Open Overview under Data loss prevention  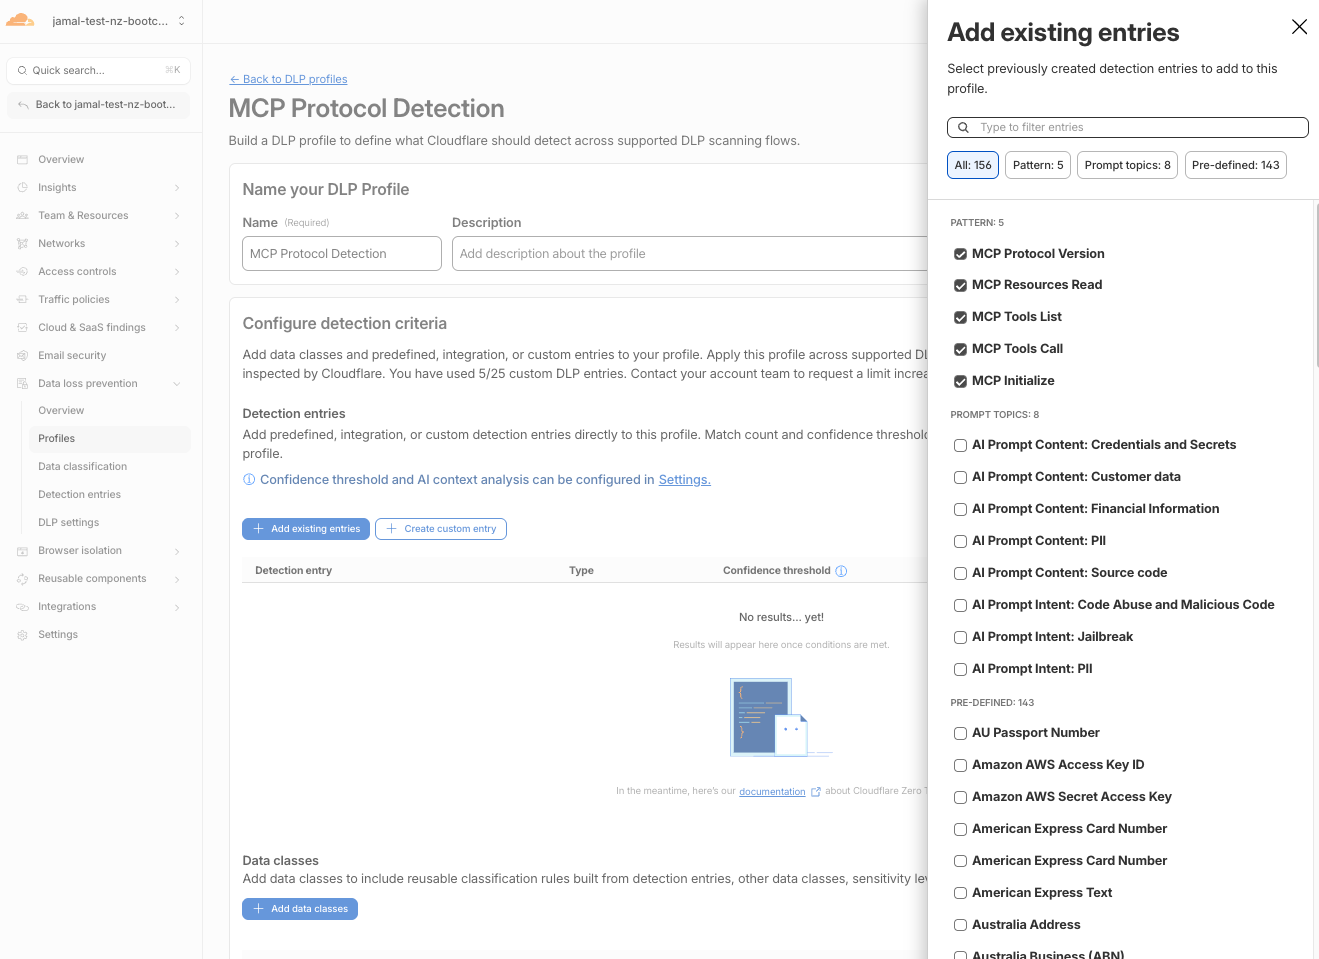61,411
